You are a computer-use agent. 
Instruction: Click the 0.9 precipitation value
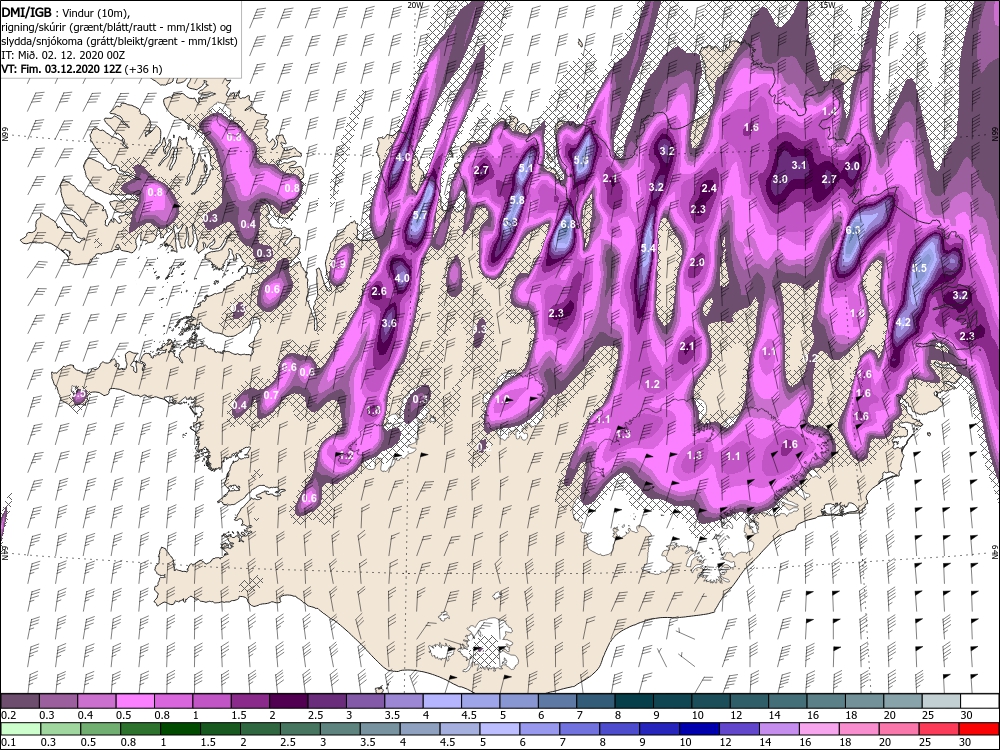(x=339, y=264)
